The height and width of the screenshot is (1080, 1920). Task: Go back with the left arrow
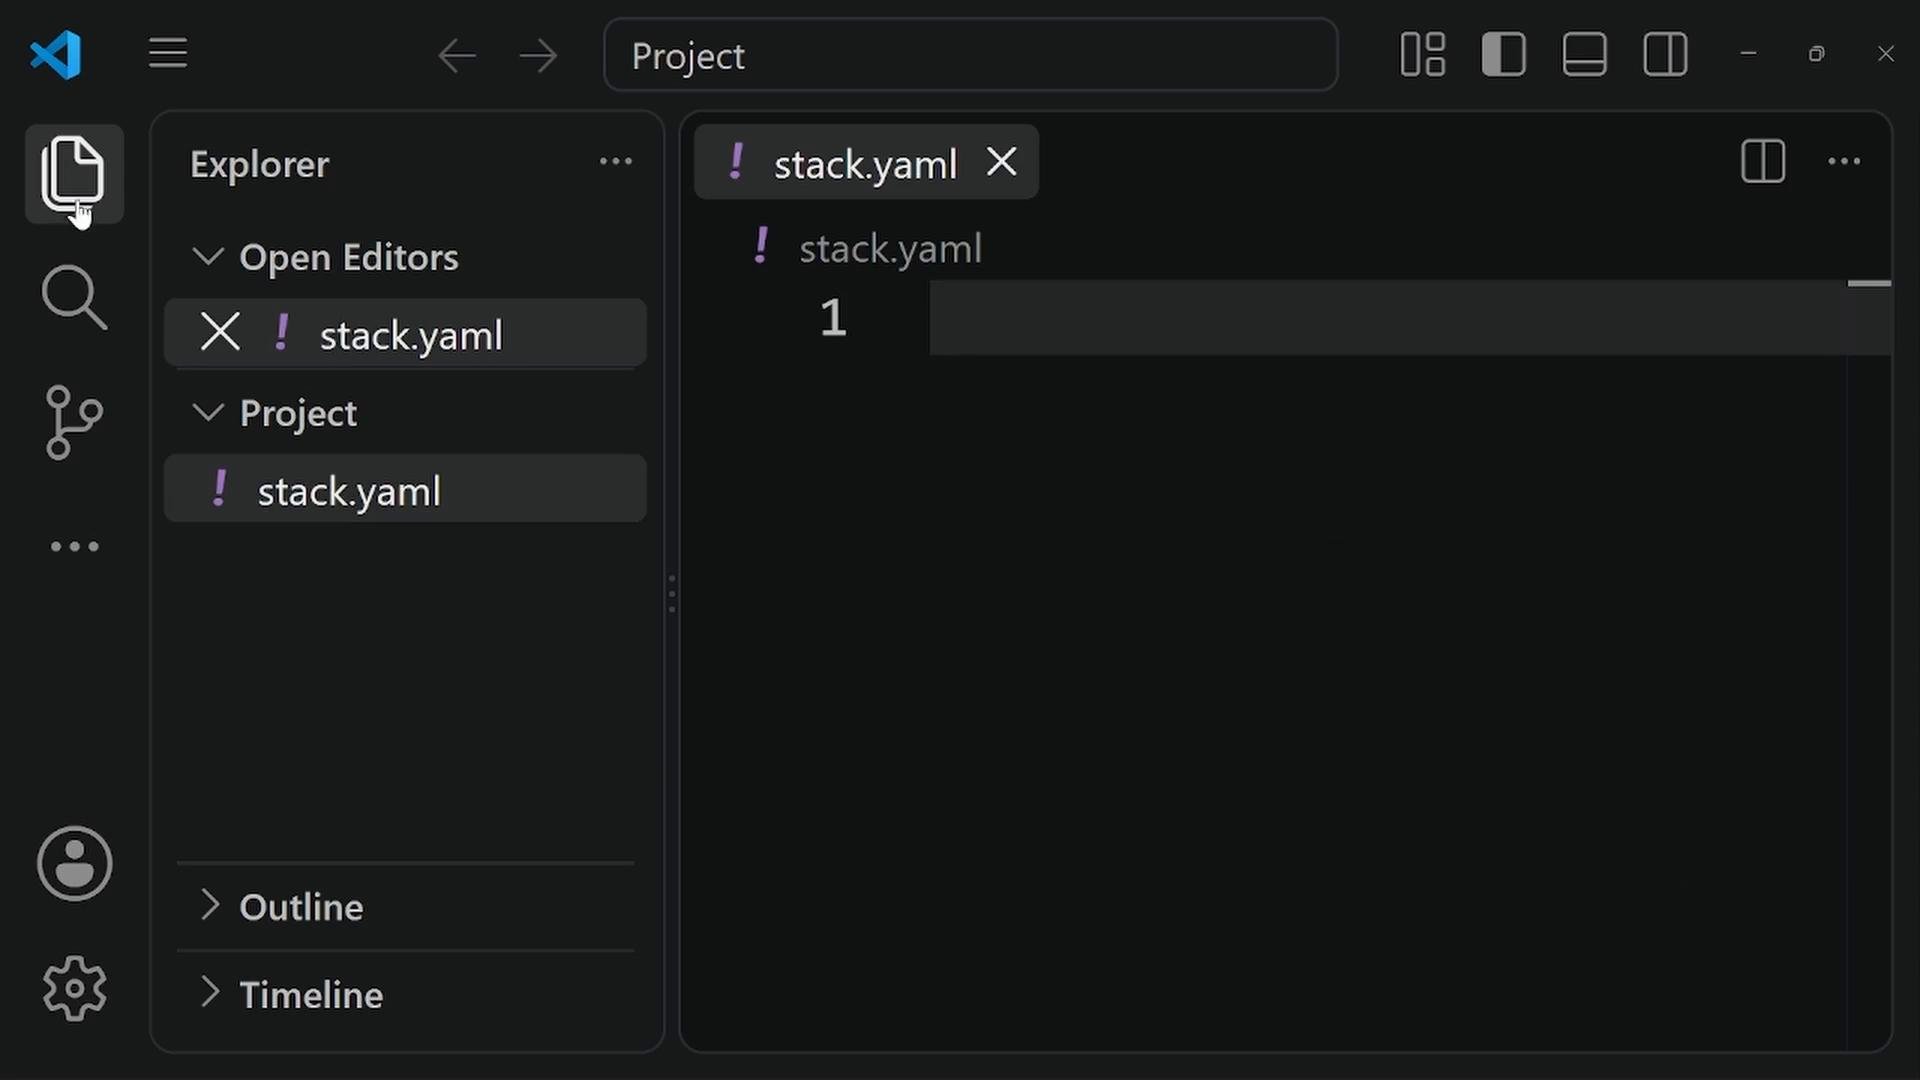[457, 55]
